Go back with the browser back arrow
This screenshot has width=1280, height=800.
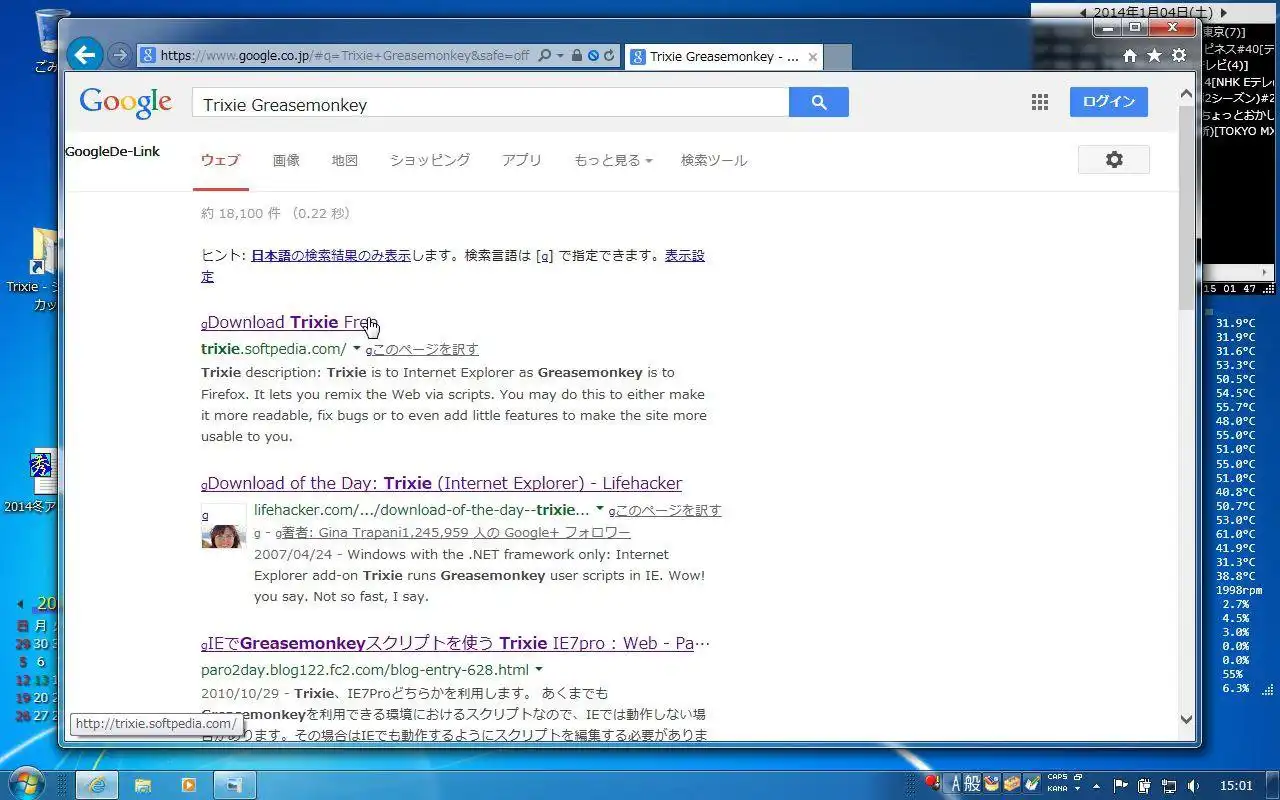tap(86, 54)
